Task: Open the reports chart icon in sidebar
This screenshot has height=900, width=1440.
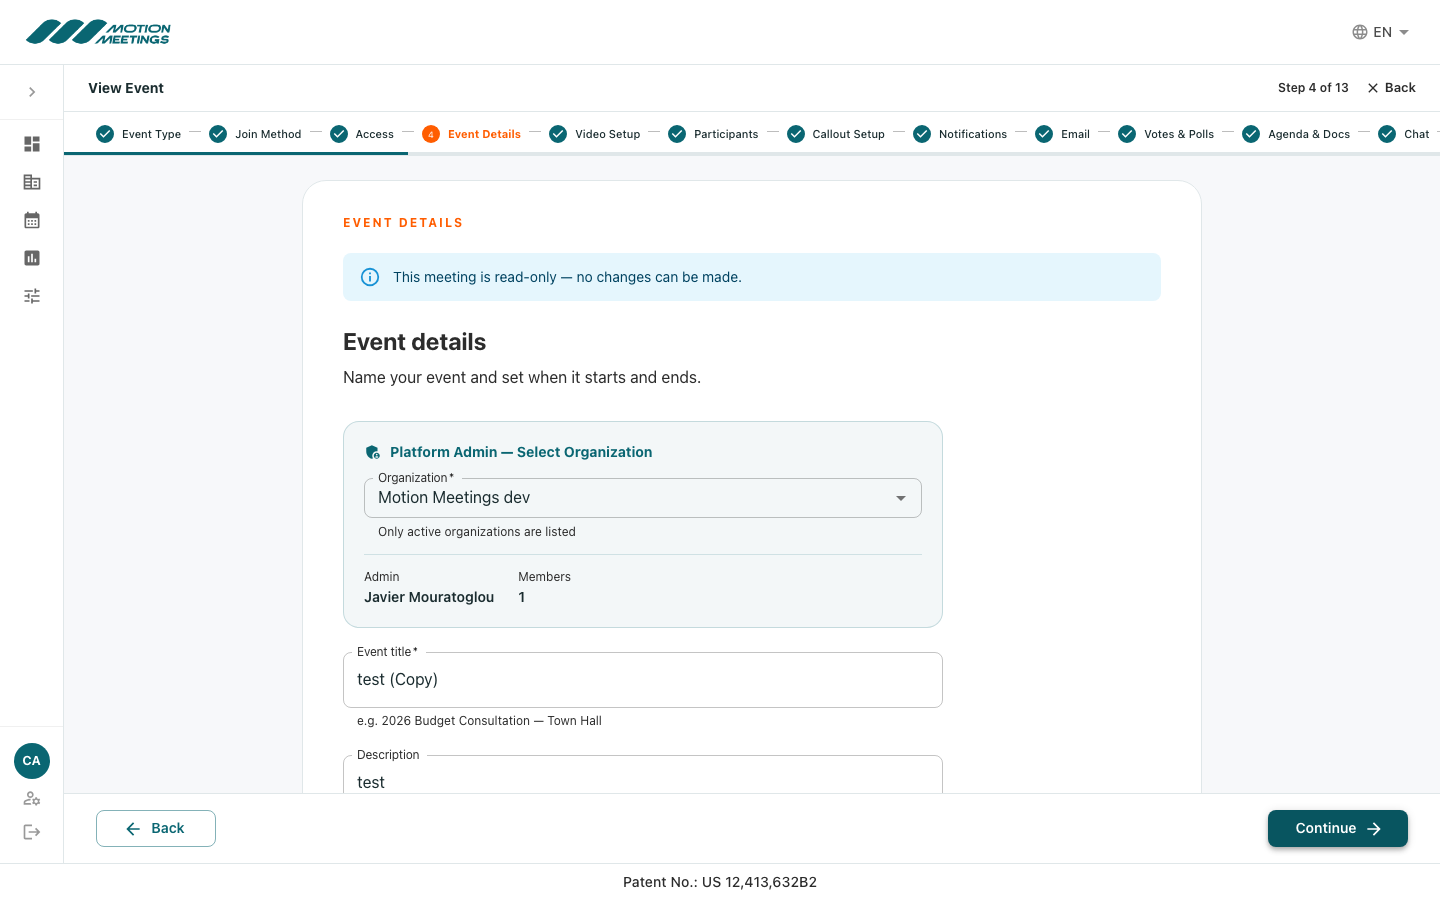Action: pos(32,258)
